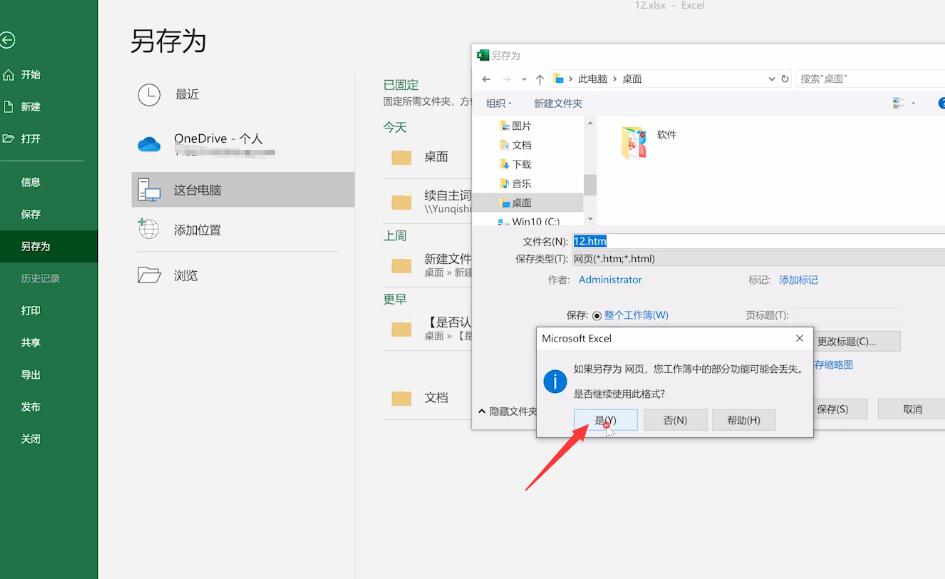Click the clock icon for 最近 locations
Screen dimensions: 945x579
pos(149,95)
